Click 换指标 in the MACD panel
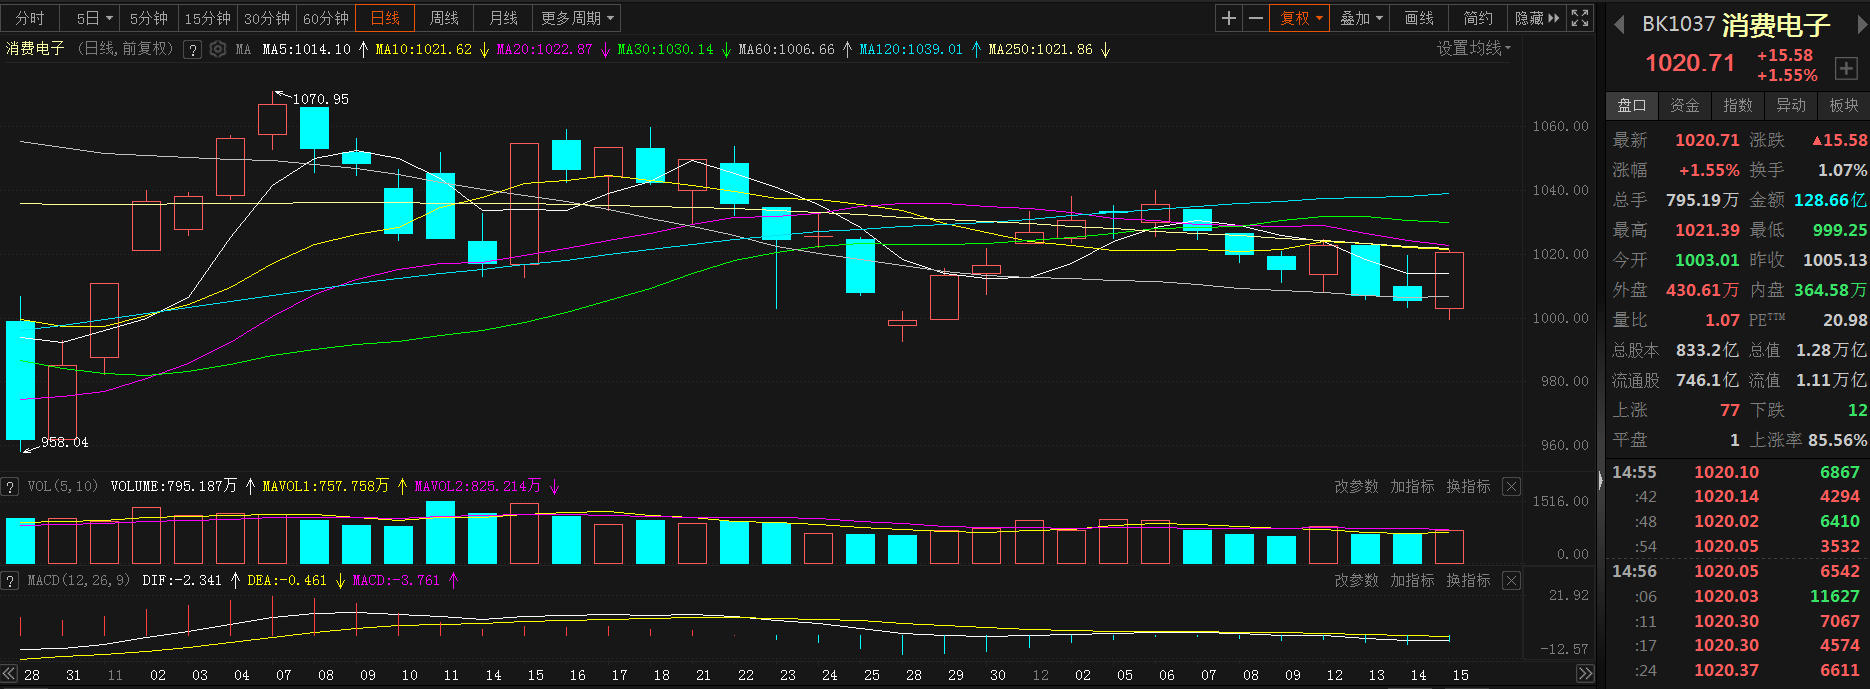Image resolution: width=1870 pixels, height=689 pixels. (x=1468, y=581)
